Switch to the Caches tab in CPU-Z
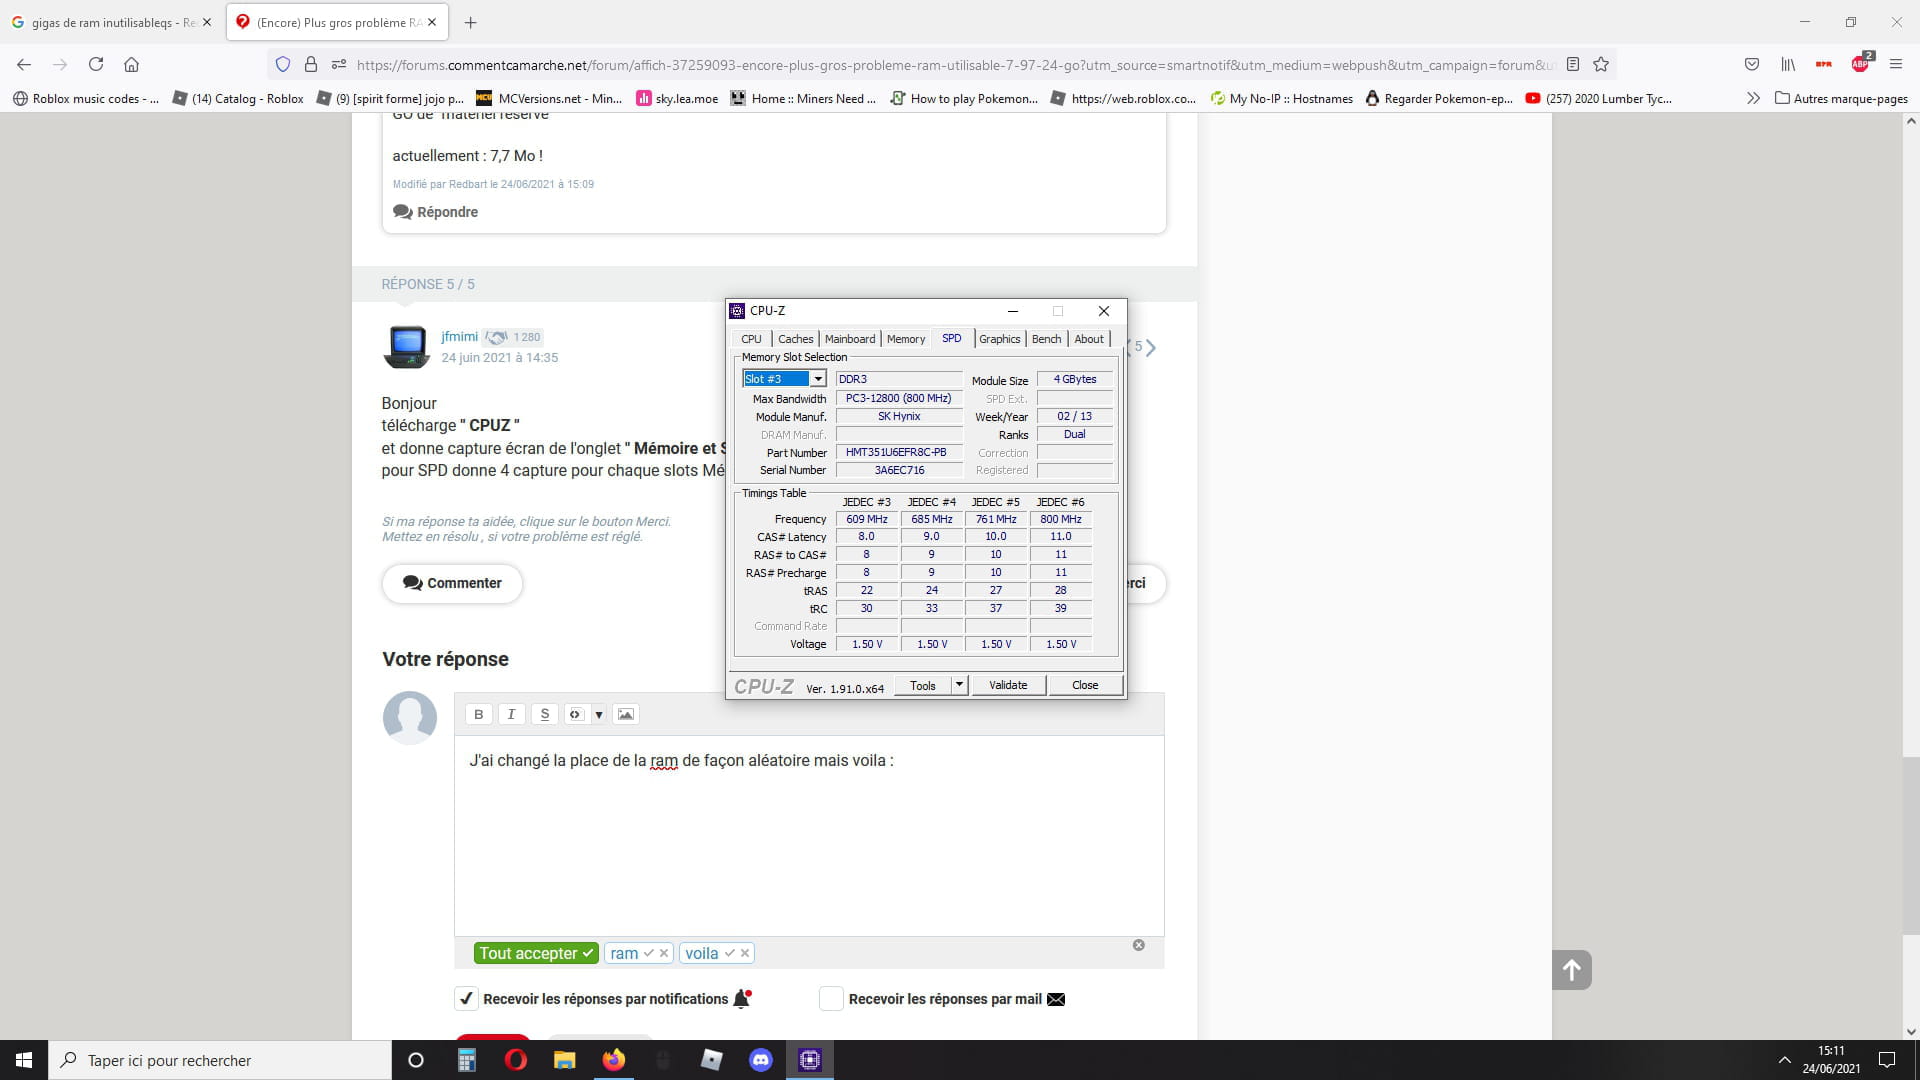This screenshot has width=1920, height=1080. point(795,339)
